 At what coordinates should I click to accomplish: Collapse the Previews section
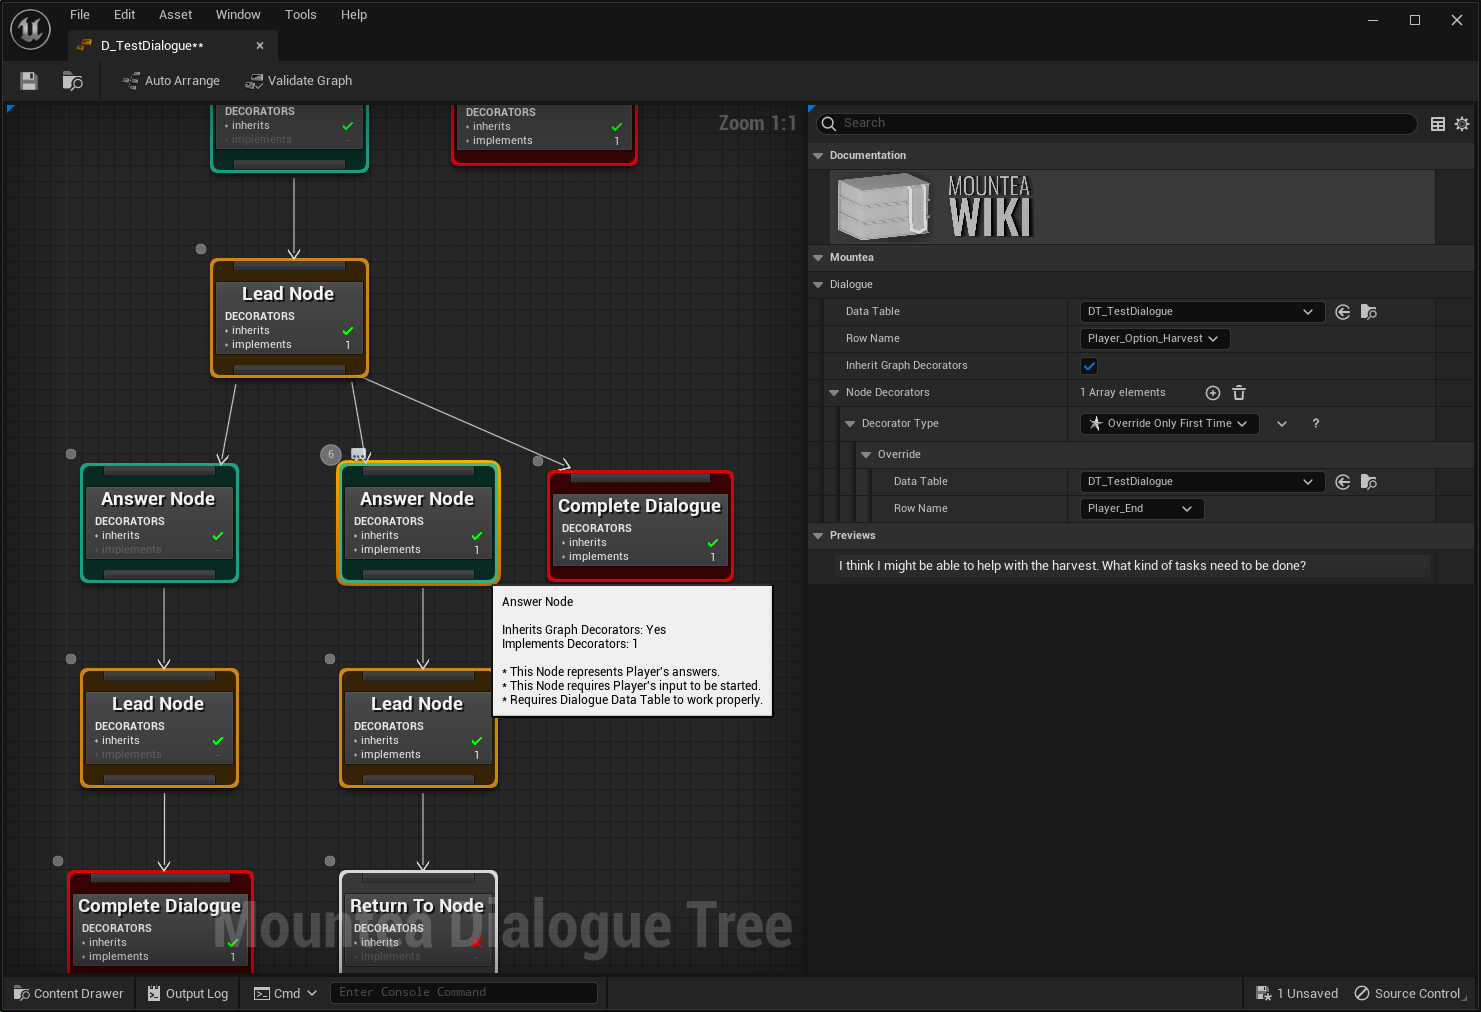click(818, 536)
